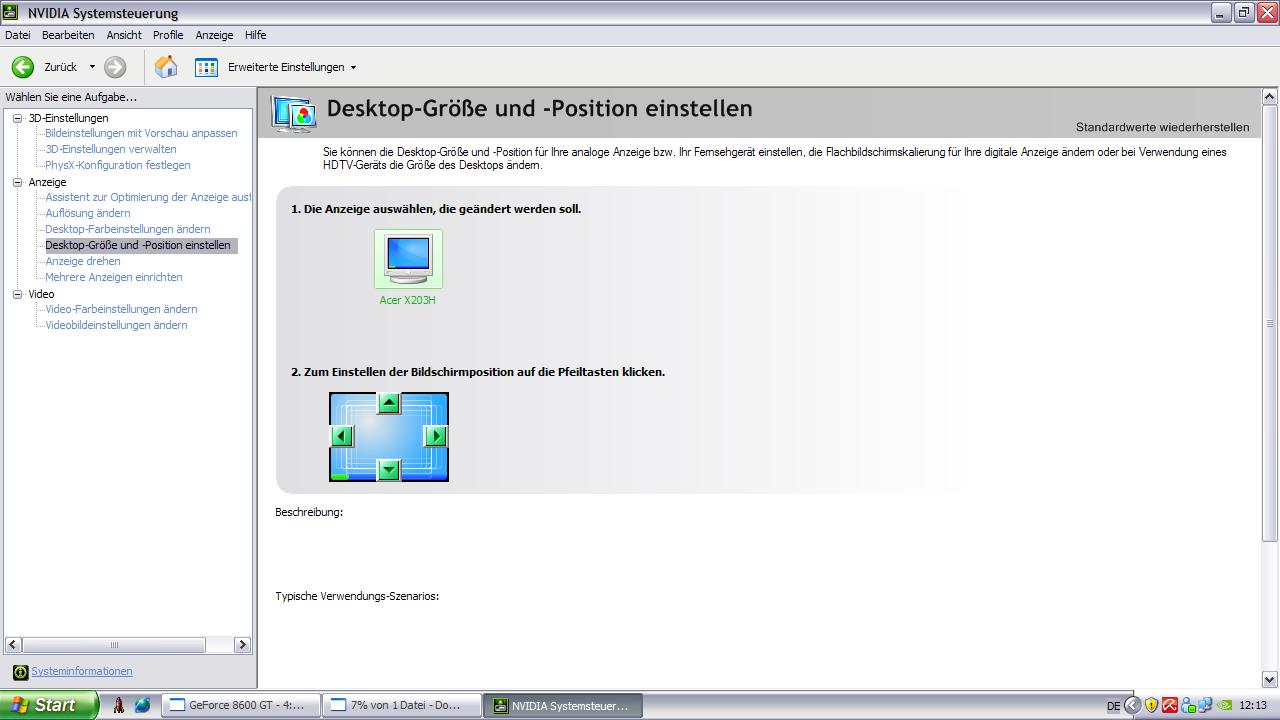
Task: Collapse the Anzeige tree node
Action: pyautogui.click(x=17, y=182)
